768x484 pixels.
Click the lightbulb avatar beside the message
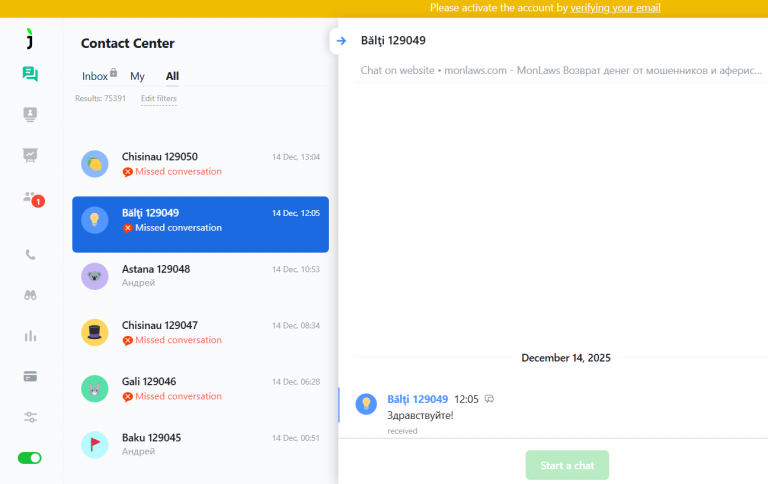366,404
